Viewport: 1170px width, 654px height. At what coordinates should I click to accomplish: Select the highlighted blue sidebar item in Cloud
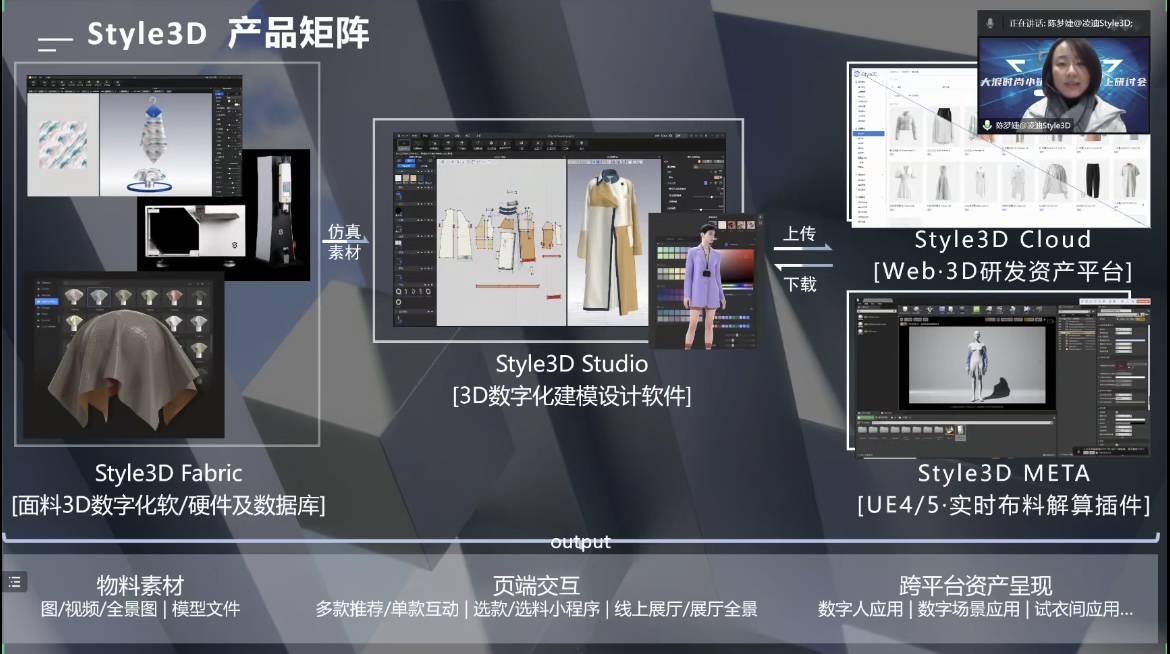coord(869,133)
